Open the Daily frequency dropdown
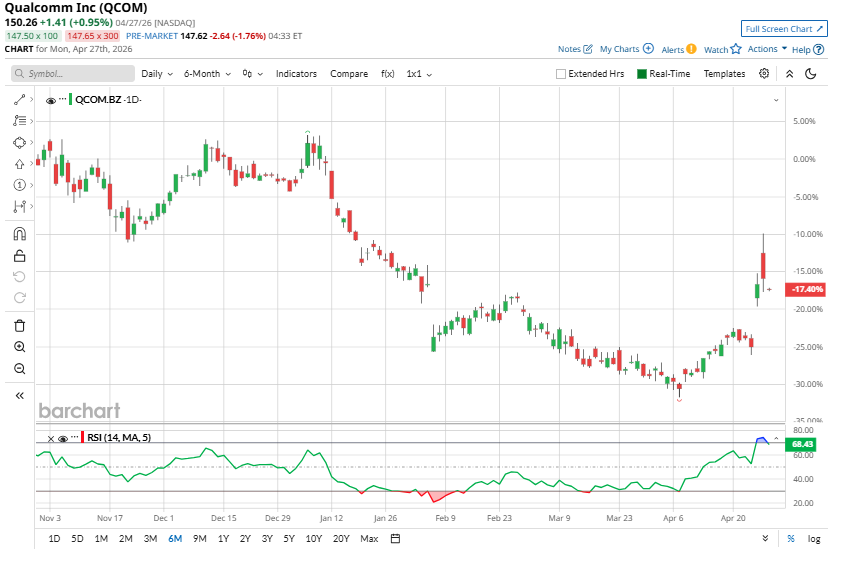Image resolution: width=845 pixels, height=562 pixels. click(x=156, y=73)
